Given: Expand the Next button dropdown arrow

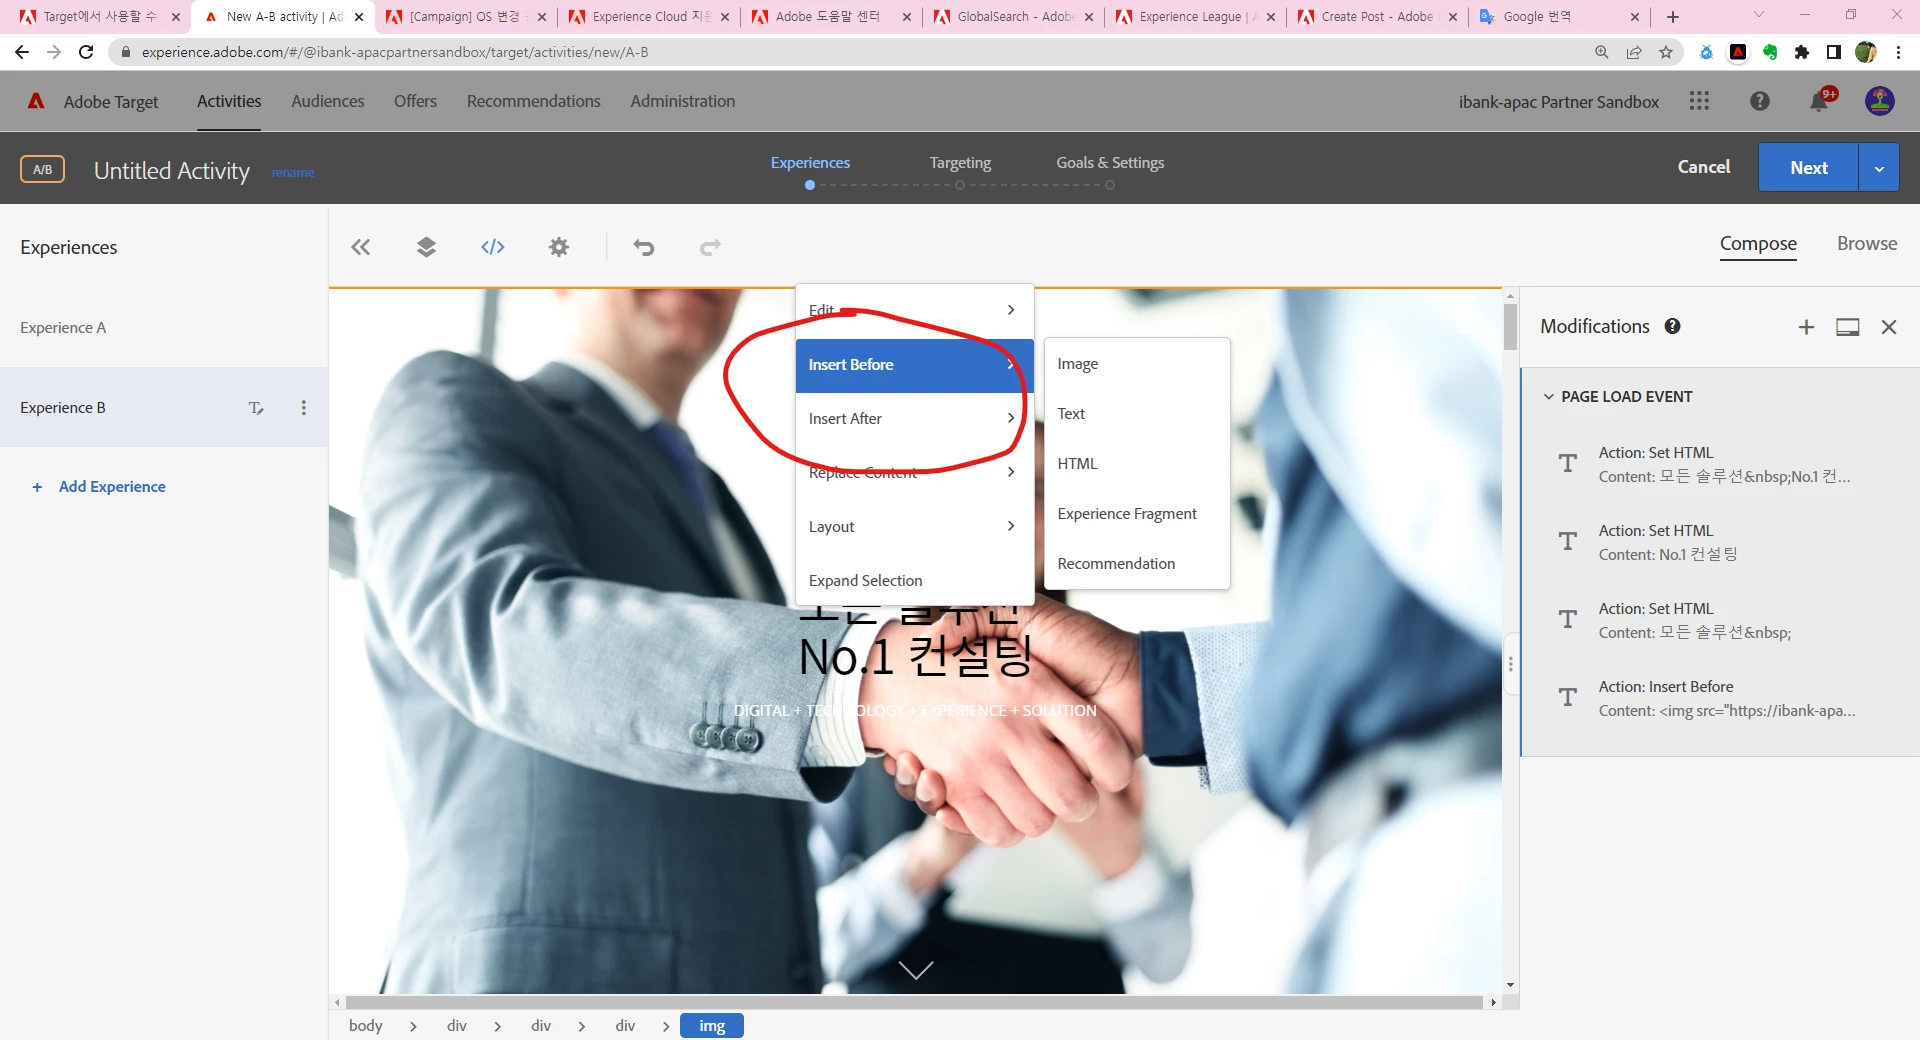Looking at the screenshot, I should pos(1879,168).
